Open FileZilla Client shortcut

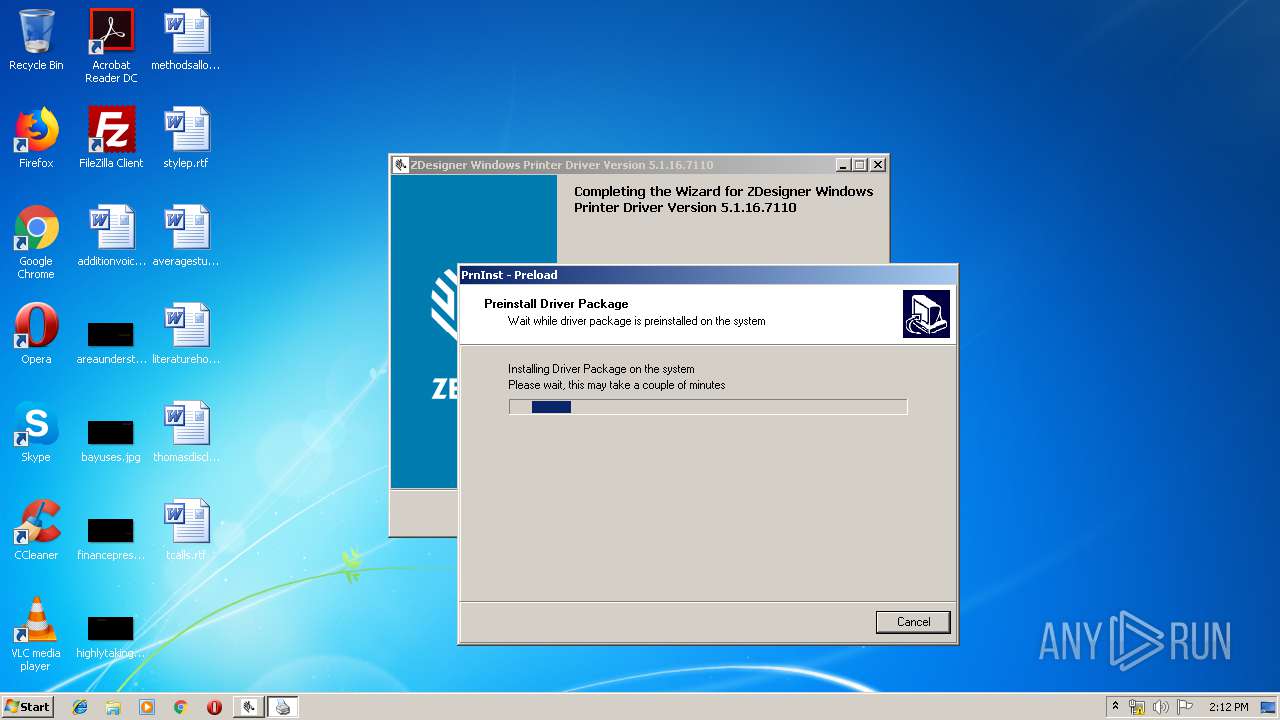coord(111,138)
